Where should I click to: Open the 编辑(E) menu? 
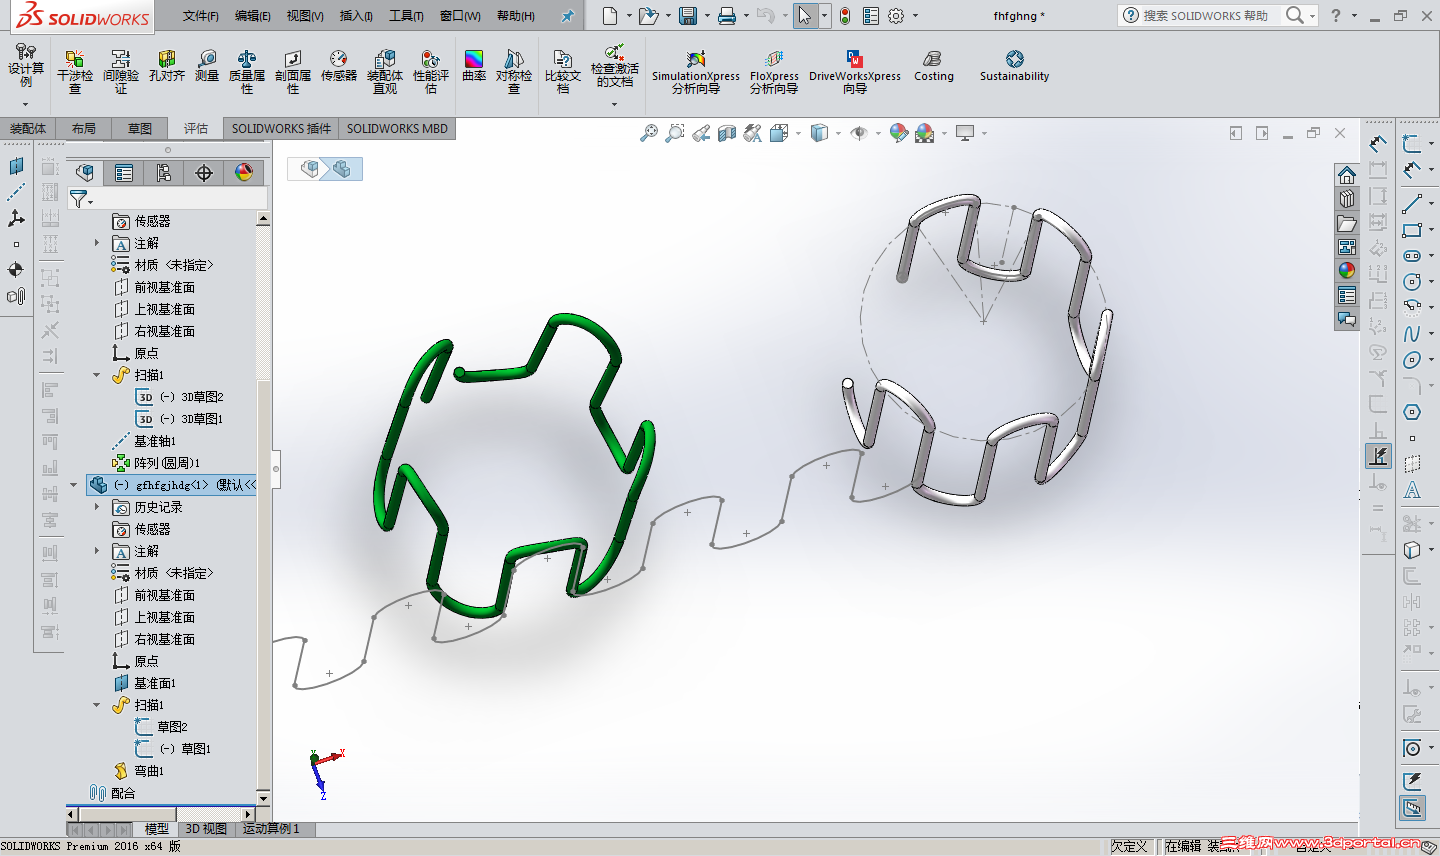click(253, 16)
